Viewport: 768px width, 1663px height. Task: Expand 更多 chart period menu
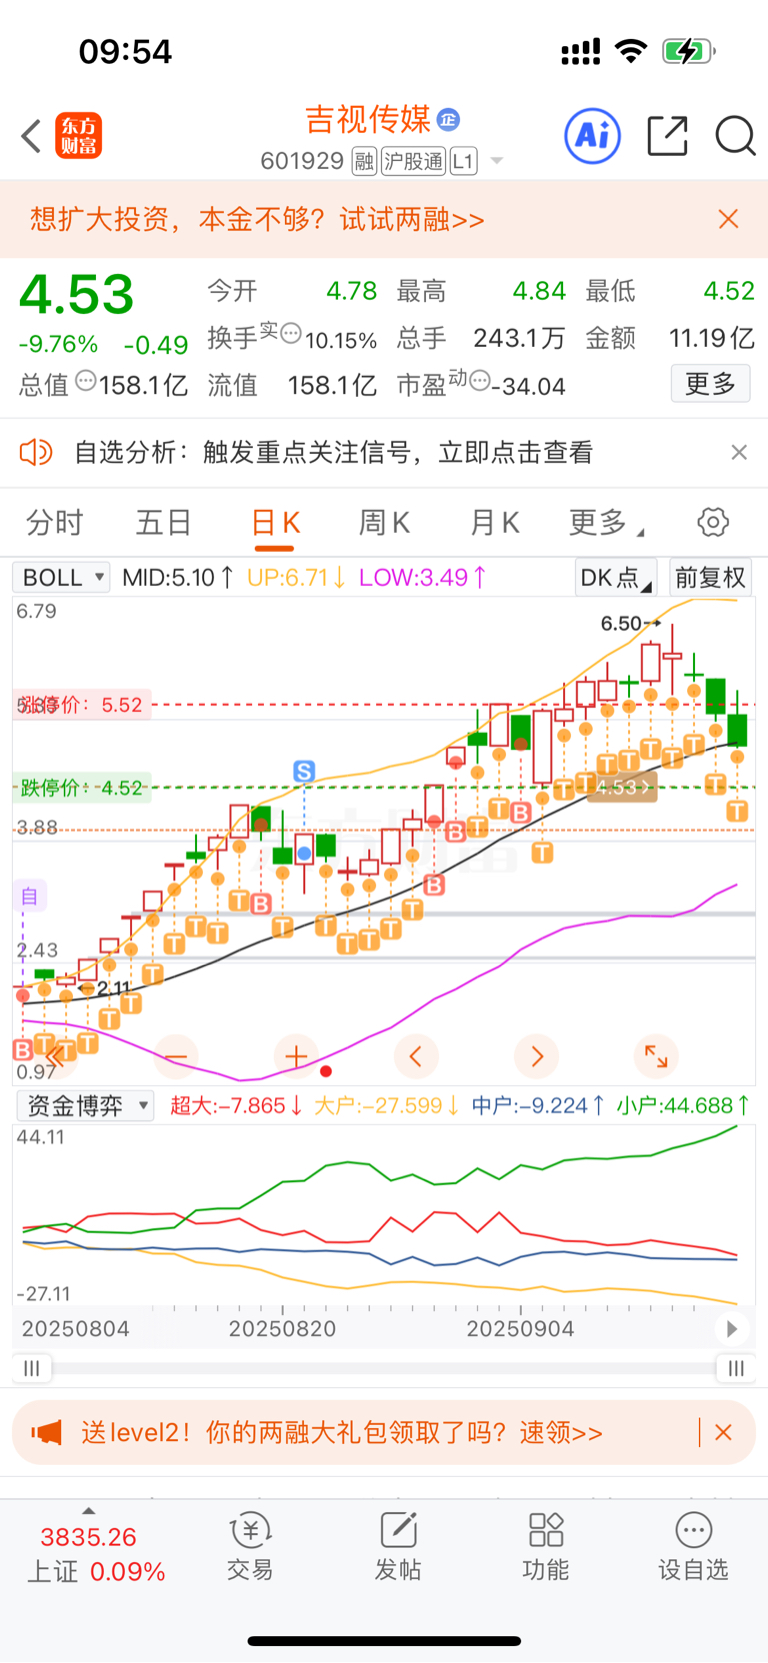[607, 522]
